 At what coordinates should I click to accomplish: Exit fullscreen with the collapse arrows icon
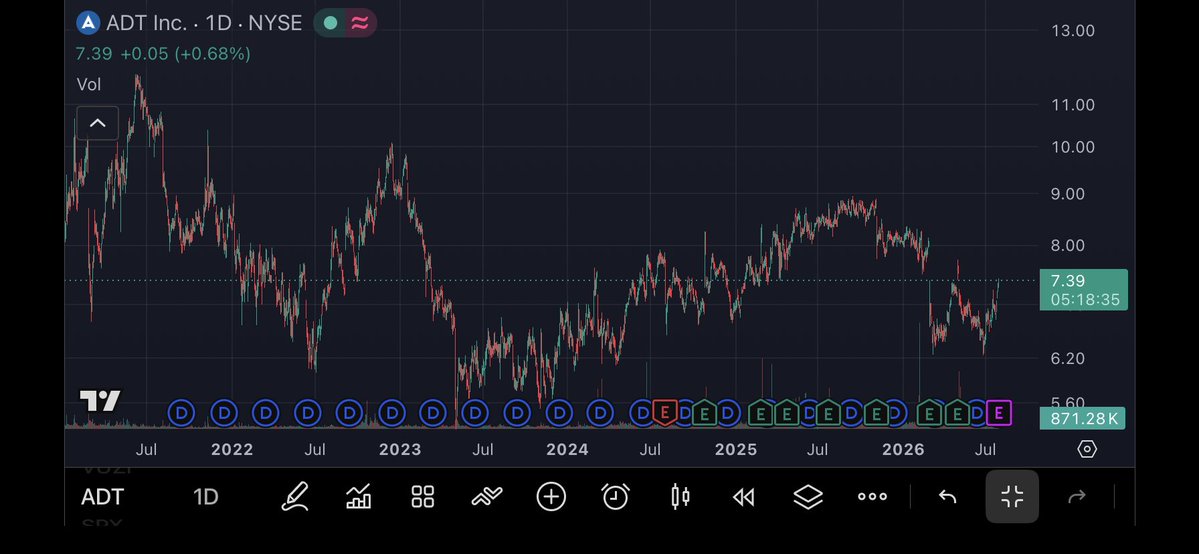tap(1012, 497)
